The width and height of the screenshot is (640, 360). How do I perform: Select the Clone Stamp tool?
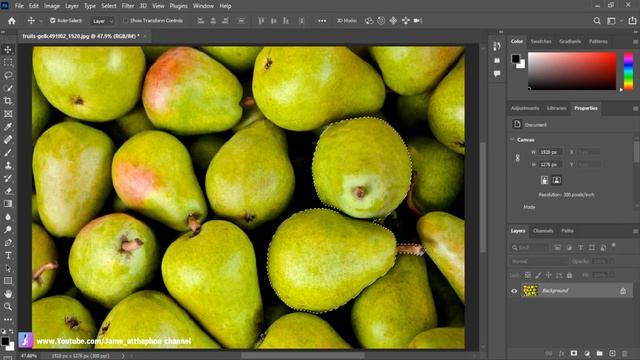[8, 165]
